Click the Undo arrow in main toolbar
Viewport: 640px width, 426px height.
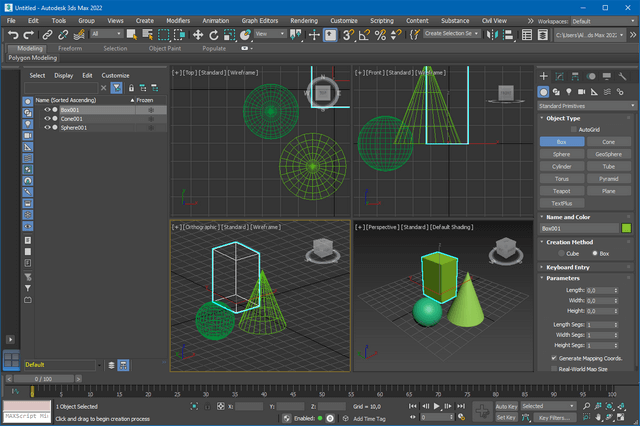13,34
